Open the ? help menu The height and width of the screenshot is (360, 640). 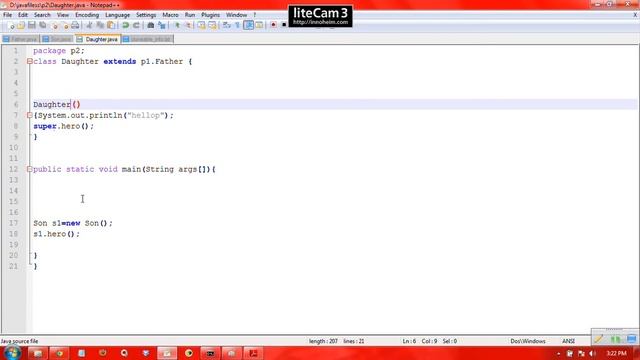[255, 15]
